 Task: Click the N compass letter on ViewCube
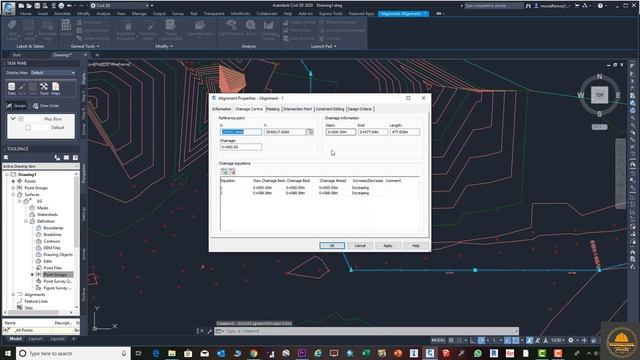(599, 76)
